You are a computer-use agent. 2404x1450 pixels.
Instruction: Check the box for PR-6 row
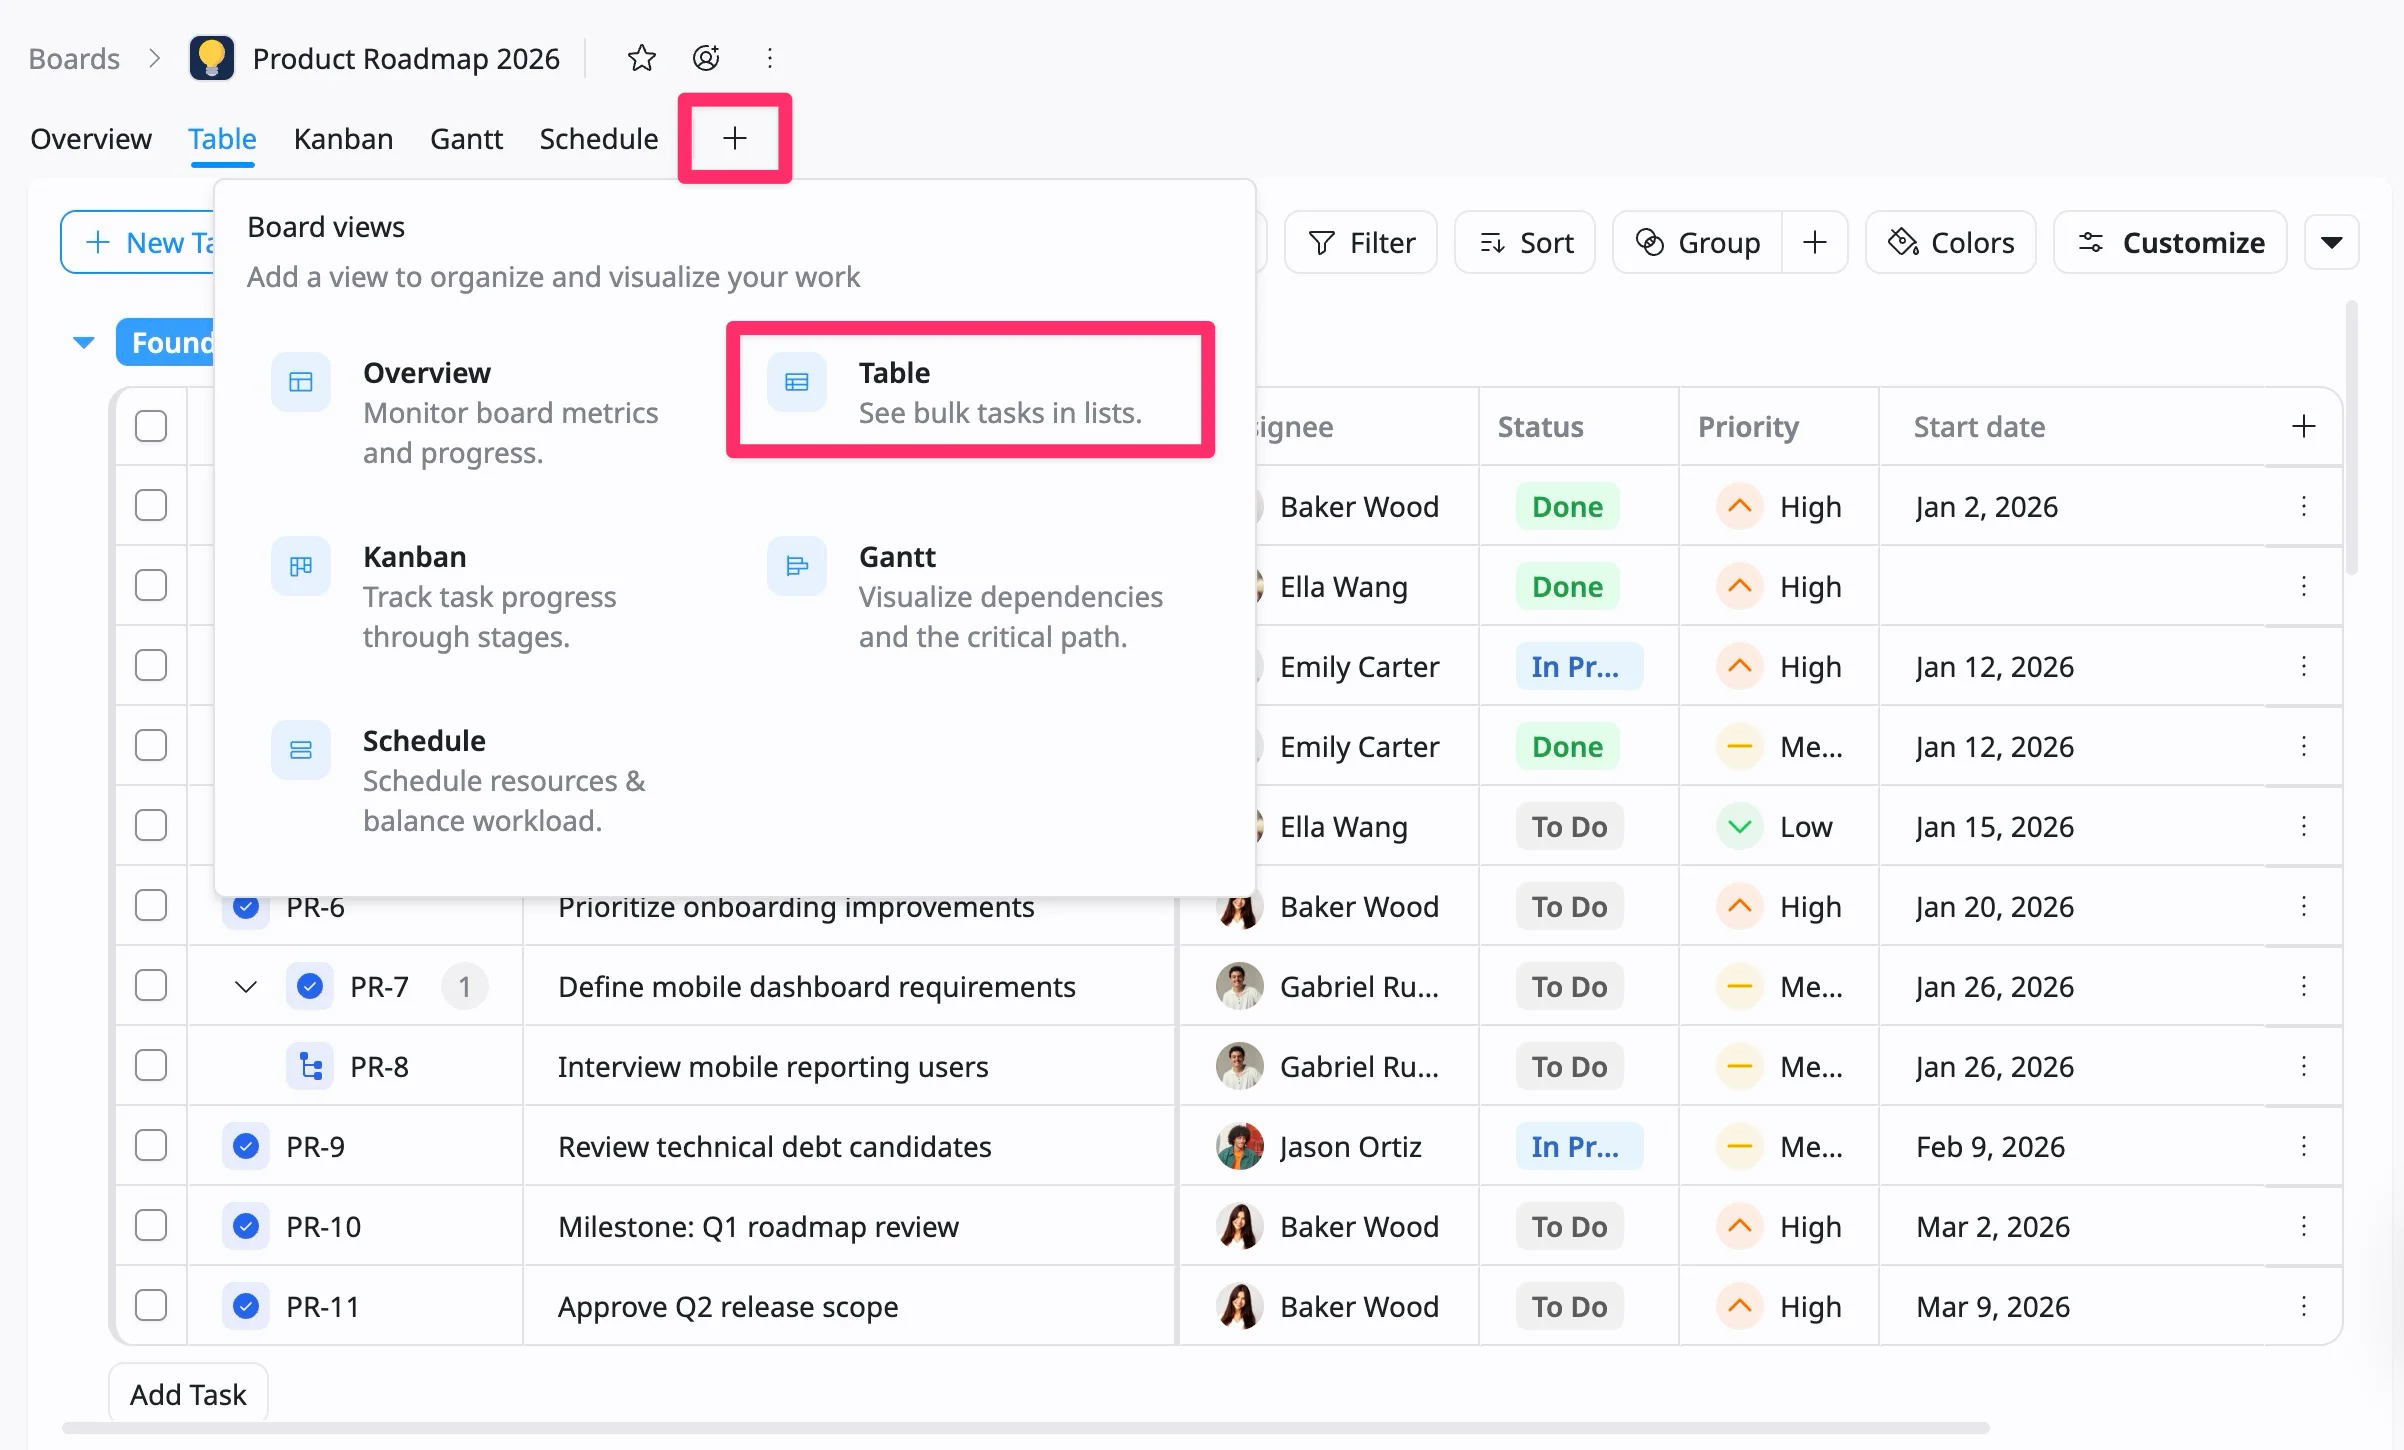(x=151, y=906)
